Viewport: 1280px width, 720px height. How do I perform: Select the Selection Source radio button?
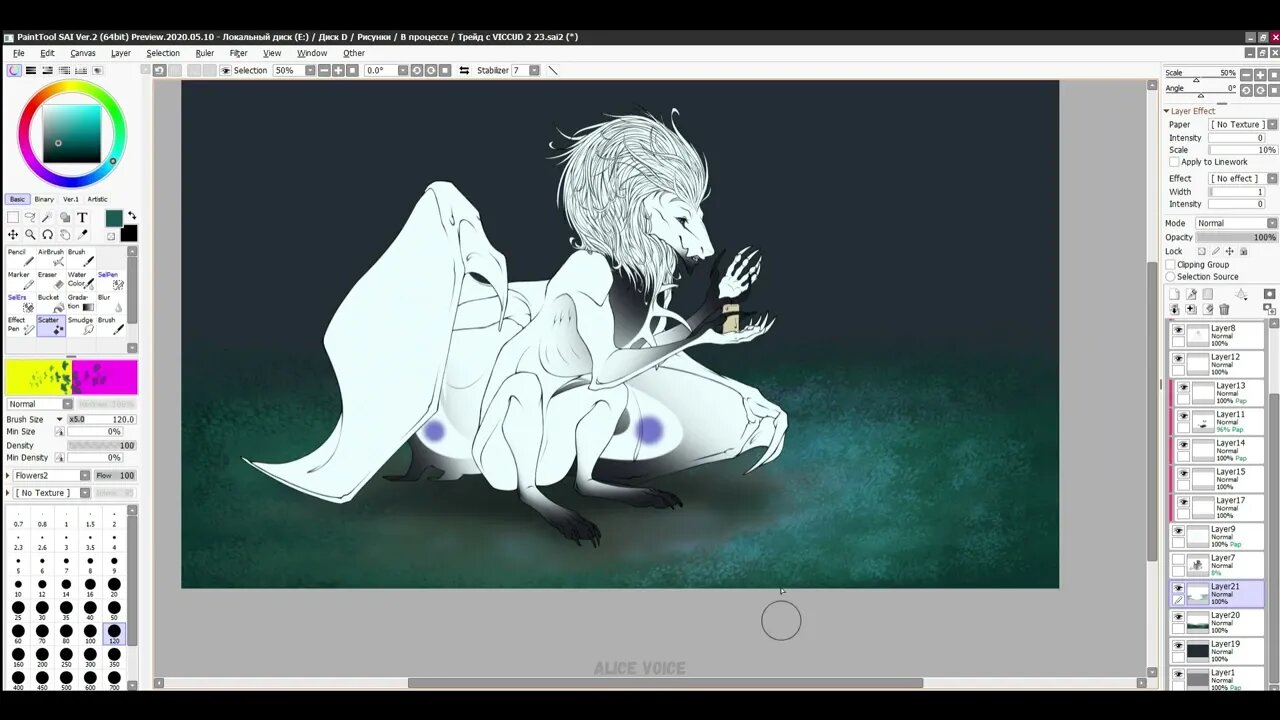point(1171,276)
